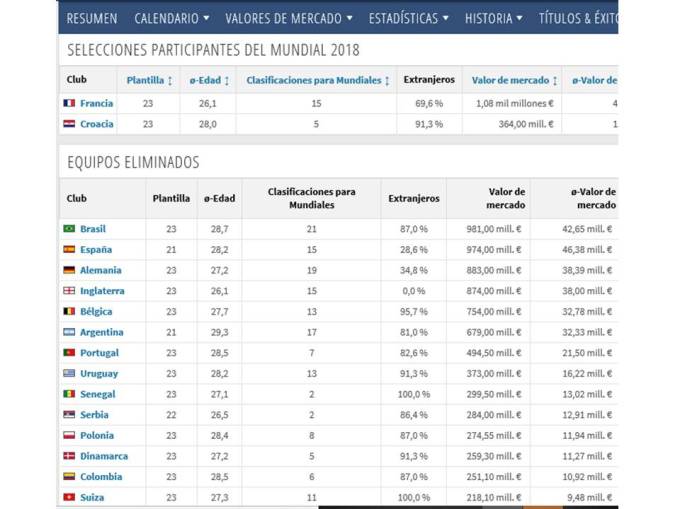The image size is (680, 509).
Task: Expand the Calendario dropdown menu
Action: point(171,18)
